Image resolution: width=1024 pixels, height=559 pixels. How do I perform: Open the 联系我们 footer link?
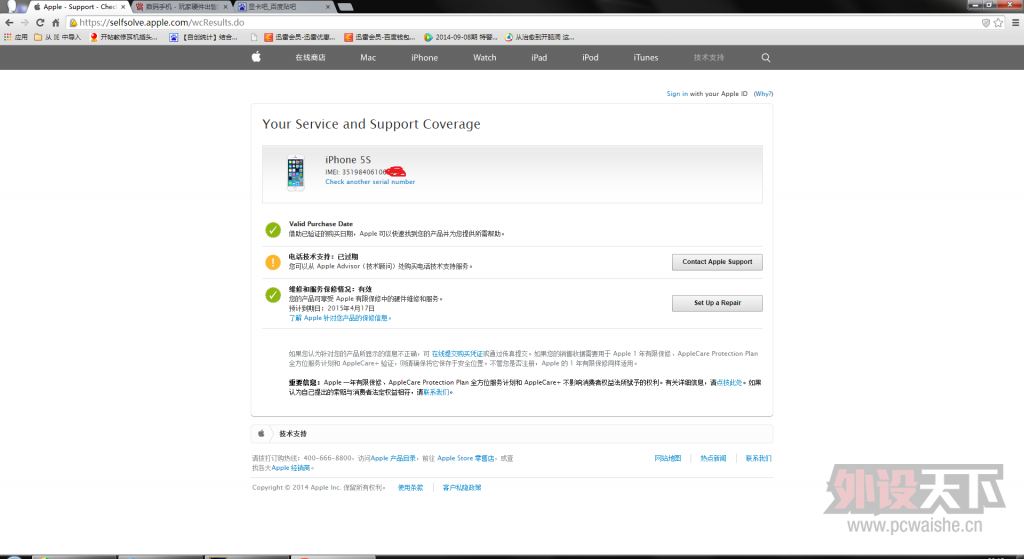pos(758,458)
